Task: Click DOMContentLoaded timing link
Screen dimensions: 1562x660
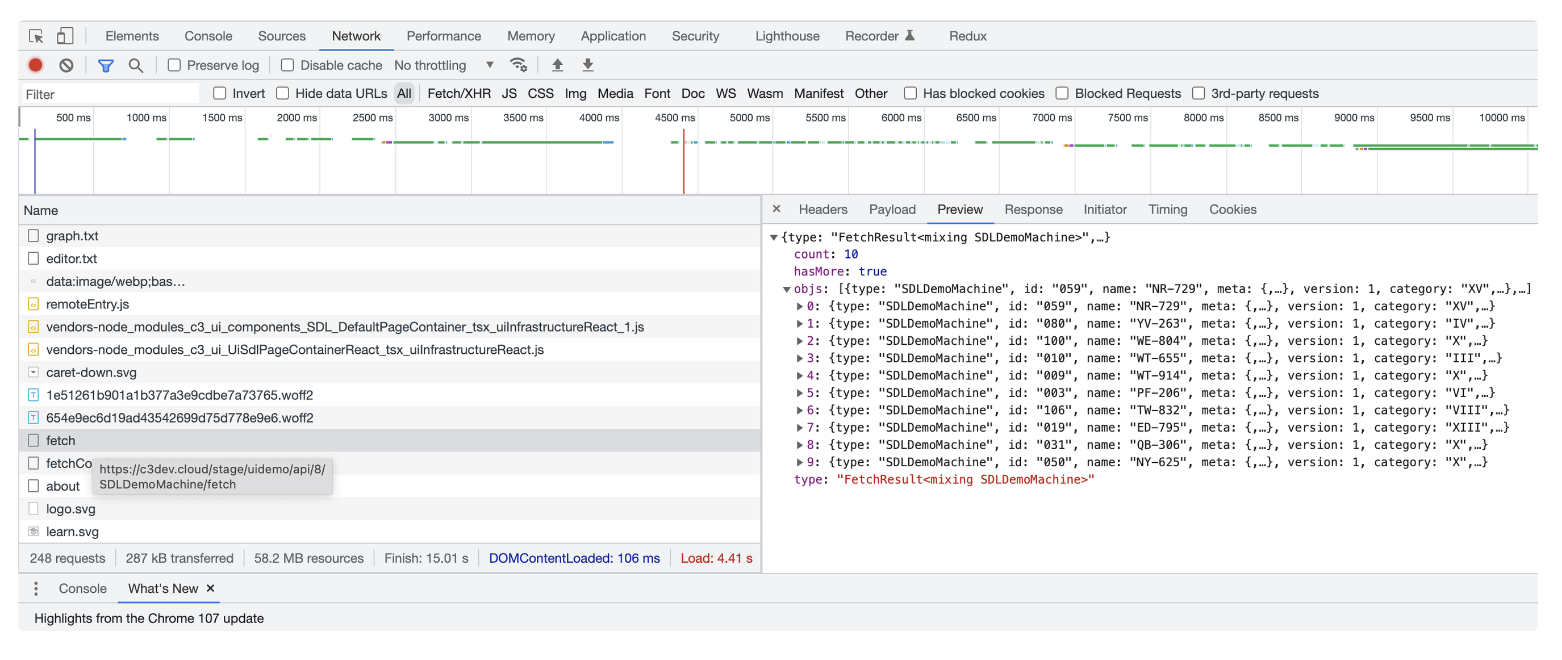Action: pyautogui.click(x=575, y=558)
